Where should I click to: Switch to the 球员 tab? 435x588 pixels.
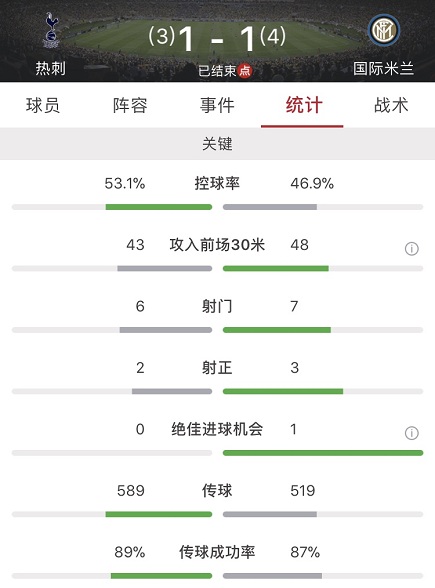[43, 105]
